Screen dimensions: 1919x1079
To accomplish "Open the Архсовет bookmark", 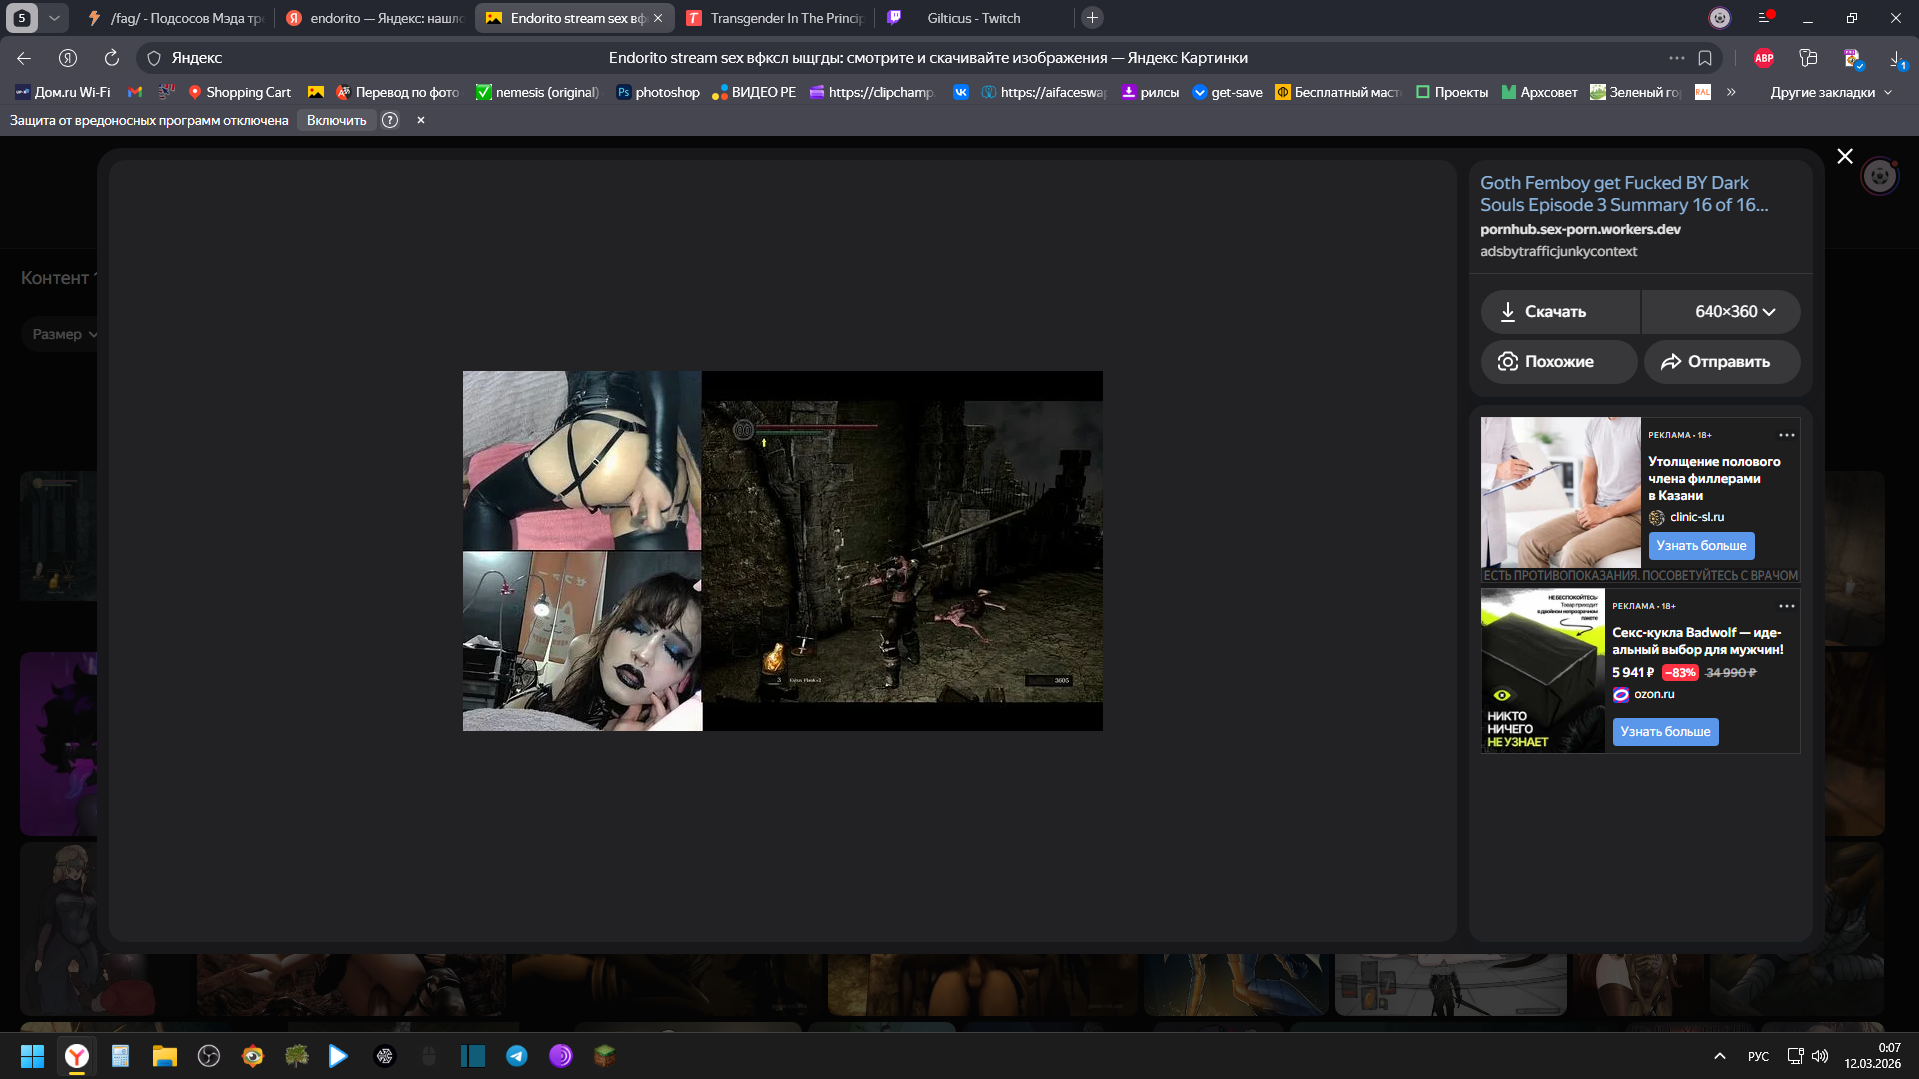I will click(x=1540, y=92).
